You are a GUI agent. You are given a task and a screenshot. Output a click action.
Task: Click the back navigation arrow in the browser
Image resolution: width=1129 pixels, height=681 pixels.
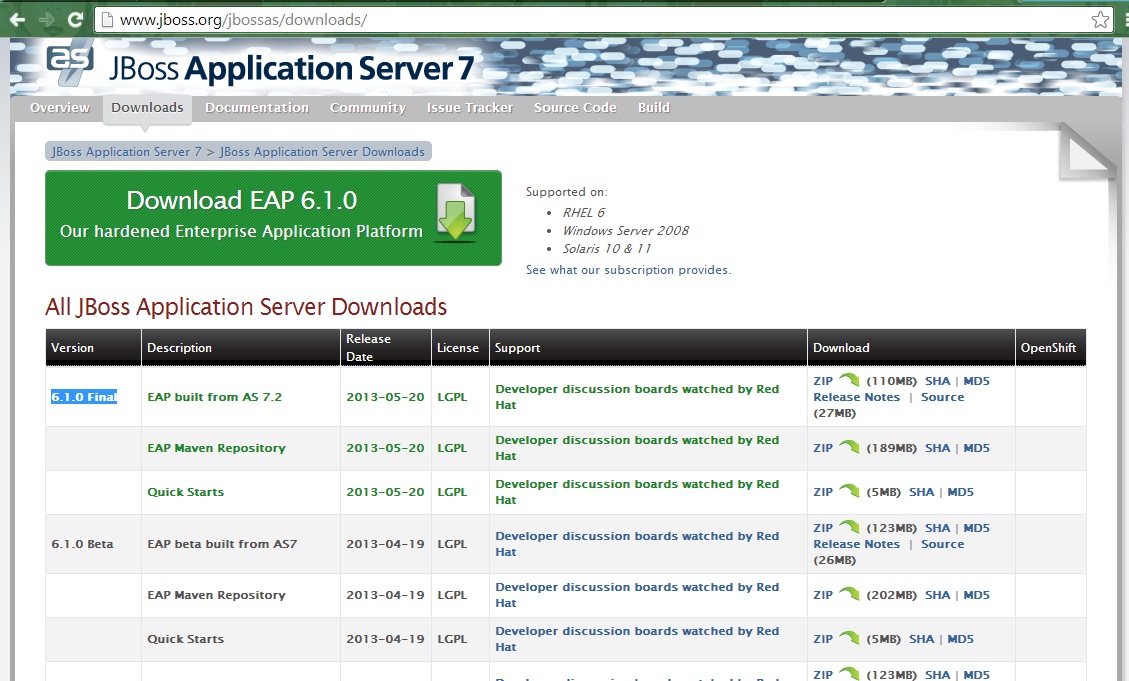pyautogui.click(x=16, y=18)
